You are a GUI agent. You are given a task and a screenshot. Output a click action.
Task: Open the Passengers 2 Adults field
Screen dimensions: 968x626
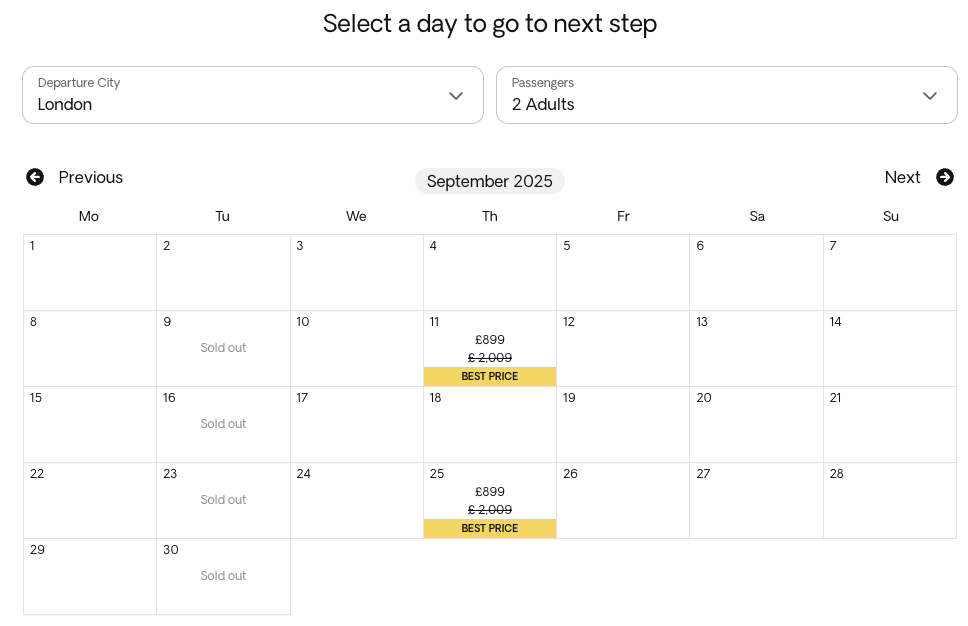(x=727, y=95)
